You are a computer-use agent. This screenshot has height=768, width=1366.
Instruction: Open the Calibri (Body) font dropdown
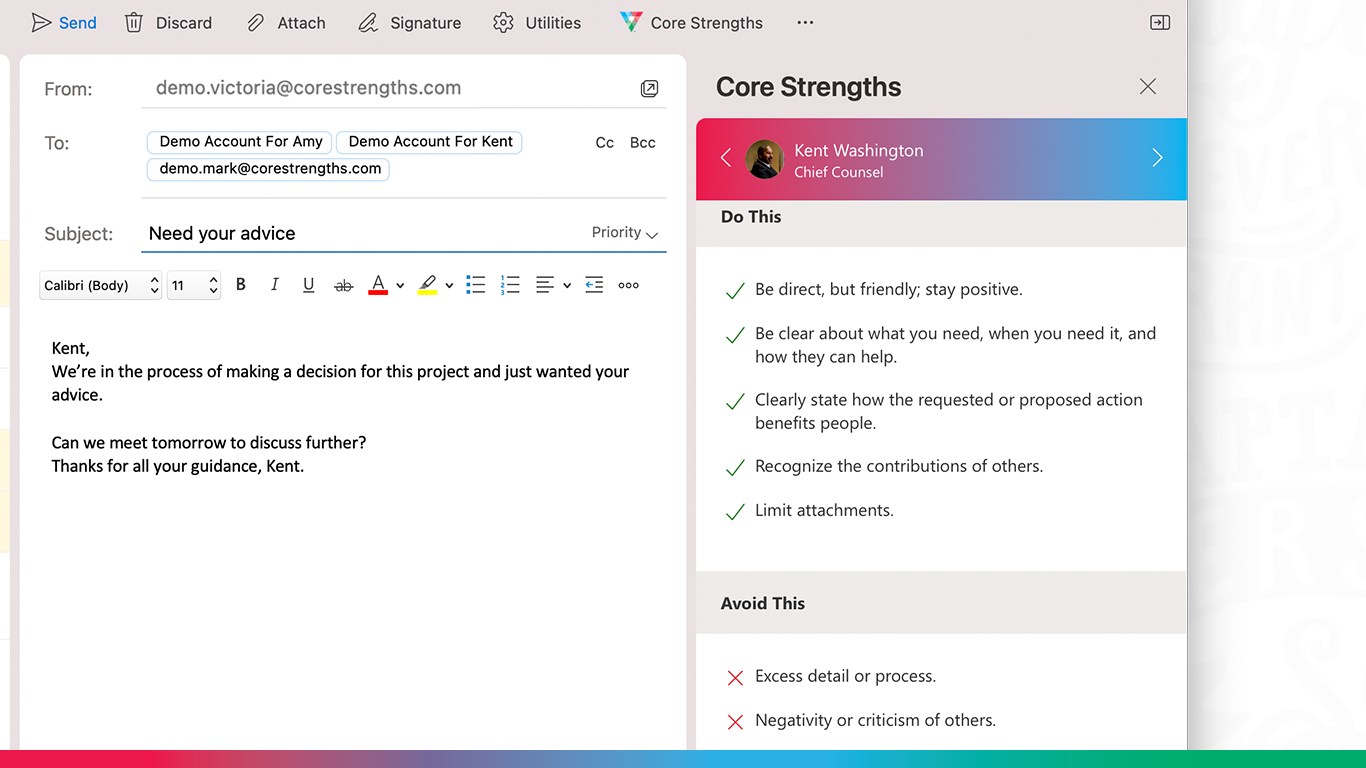coord(101,285)
